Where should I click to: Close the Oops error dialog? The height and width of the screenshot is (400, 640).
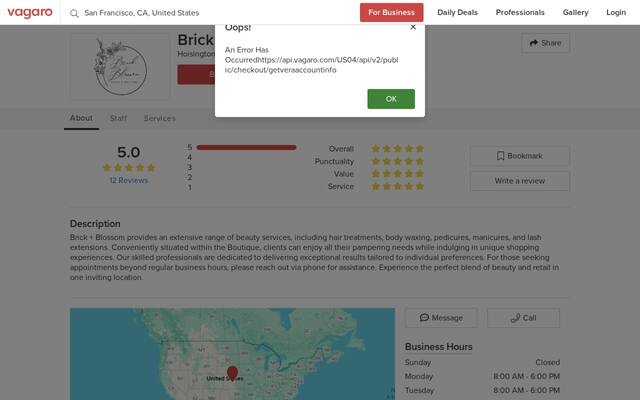413,27
